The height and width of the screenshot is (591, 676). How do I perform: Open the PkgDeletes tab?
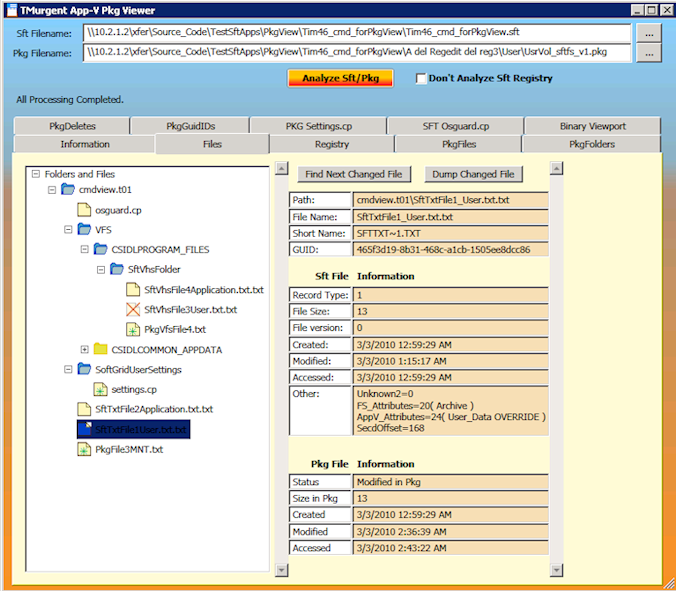click(72, 126)
